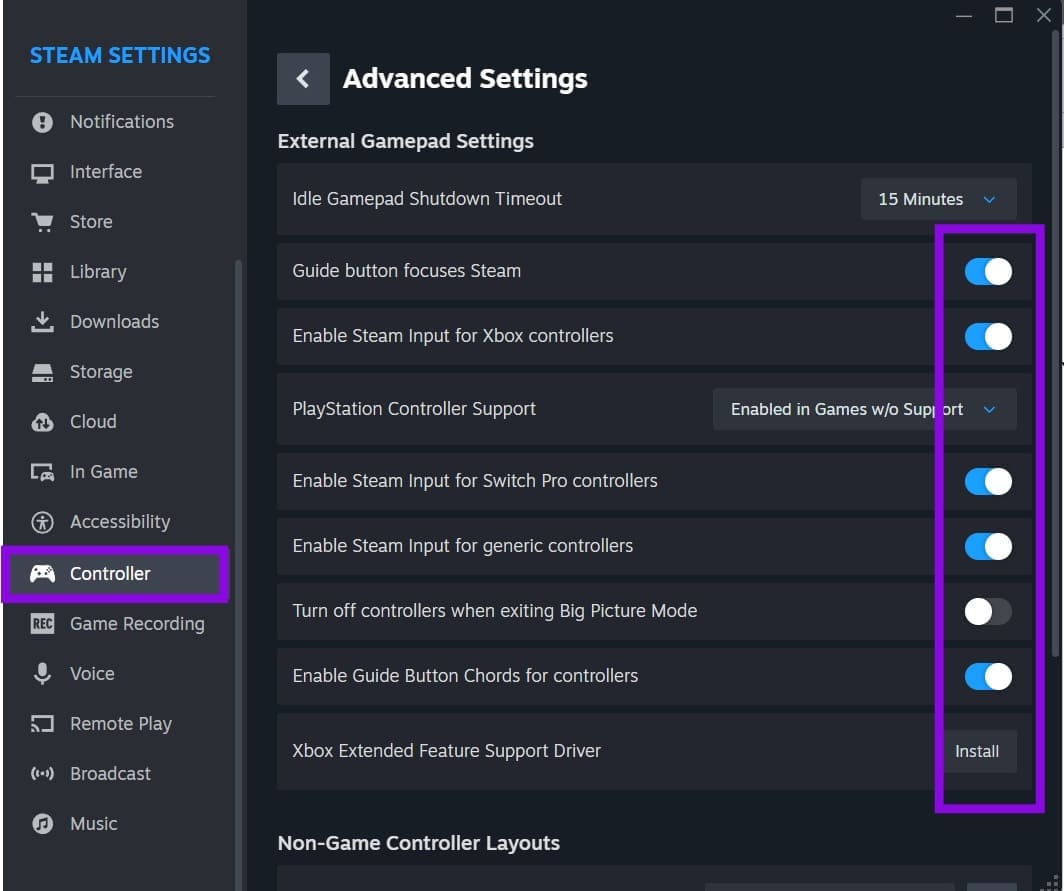Viewport: 1064px width, 891px height.
Task: Click the Accessibility person icon
Action: 42,523
